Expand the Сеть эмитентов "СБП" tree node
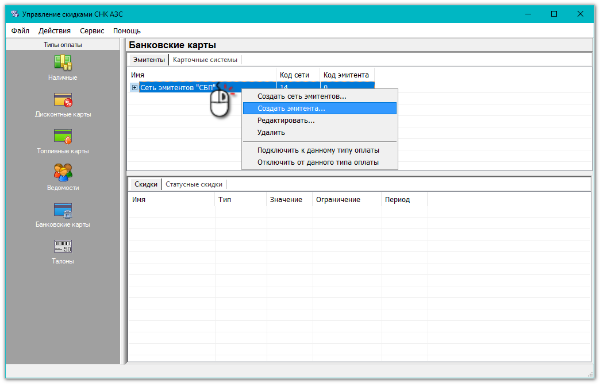The image size is (600, 384). (134, 88)
